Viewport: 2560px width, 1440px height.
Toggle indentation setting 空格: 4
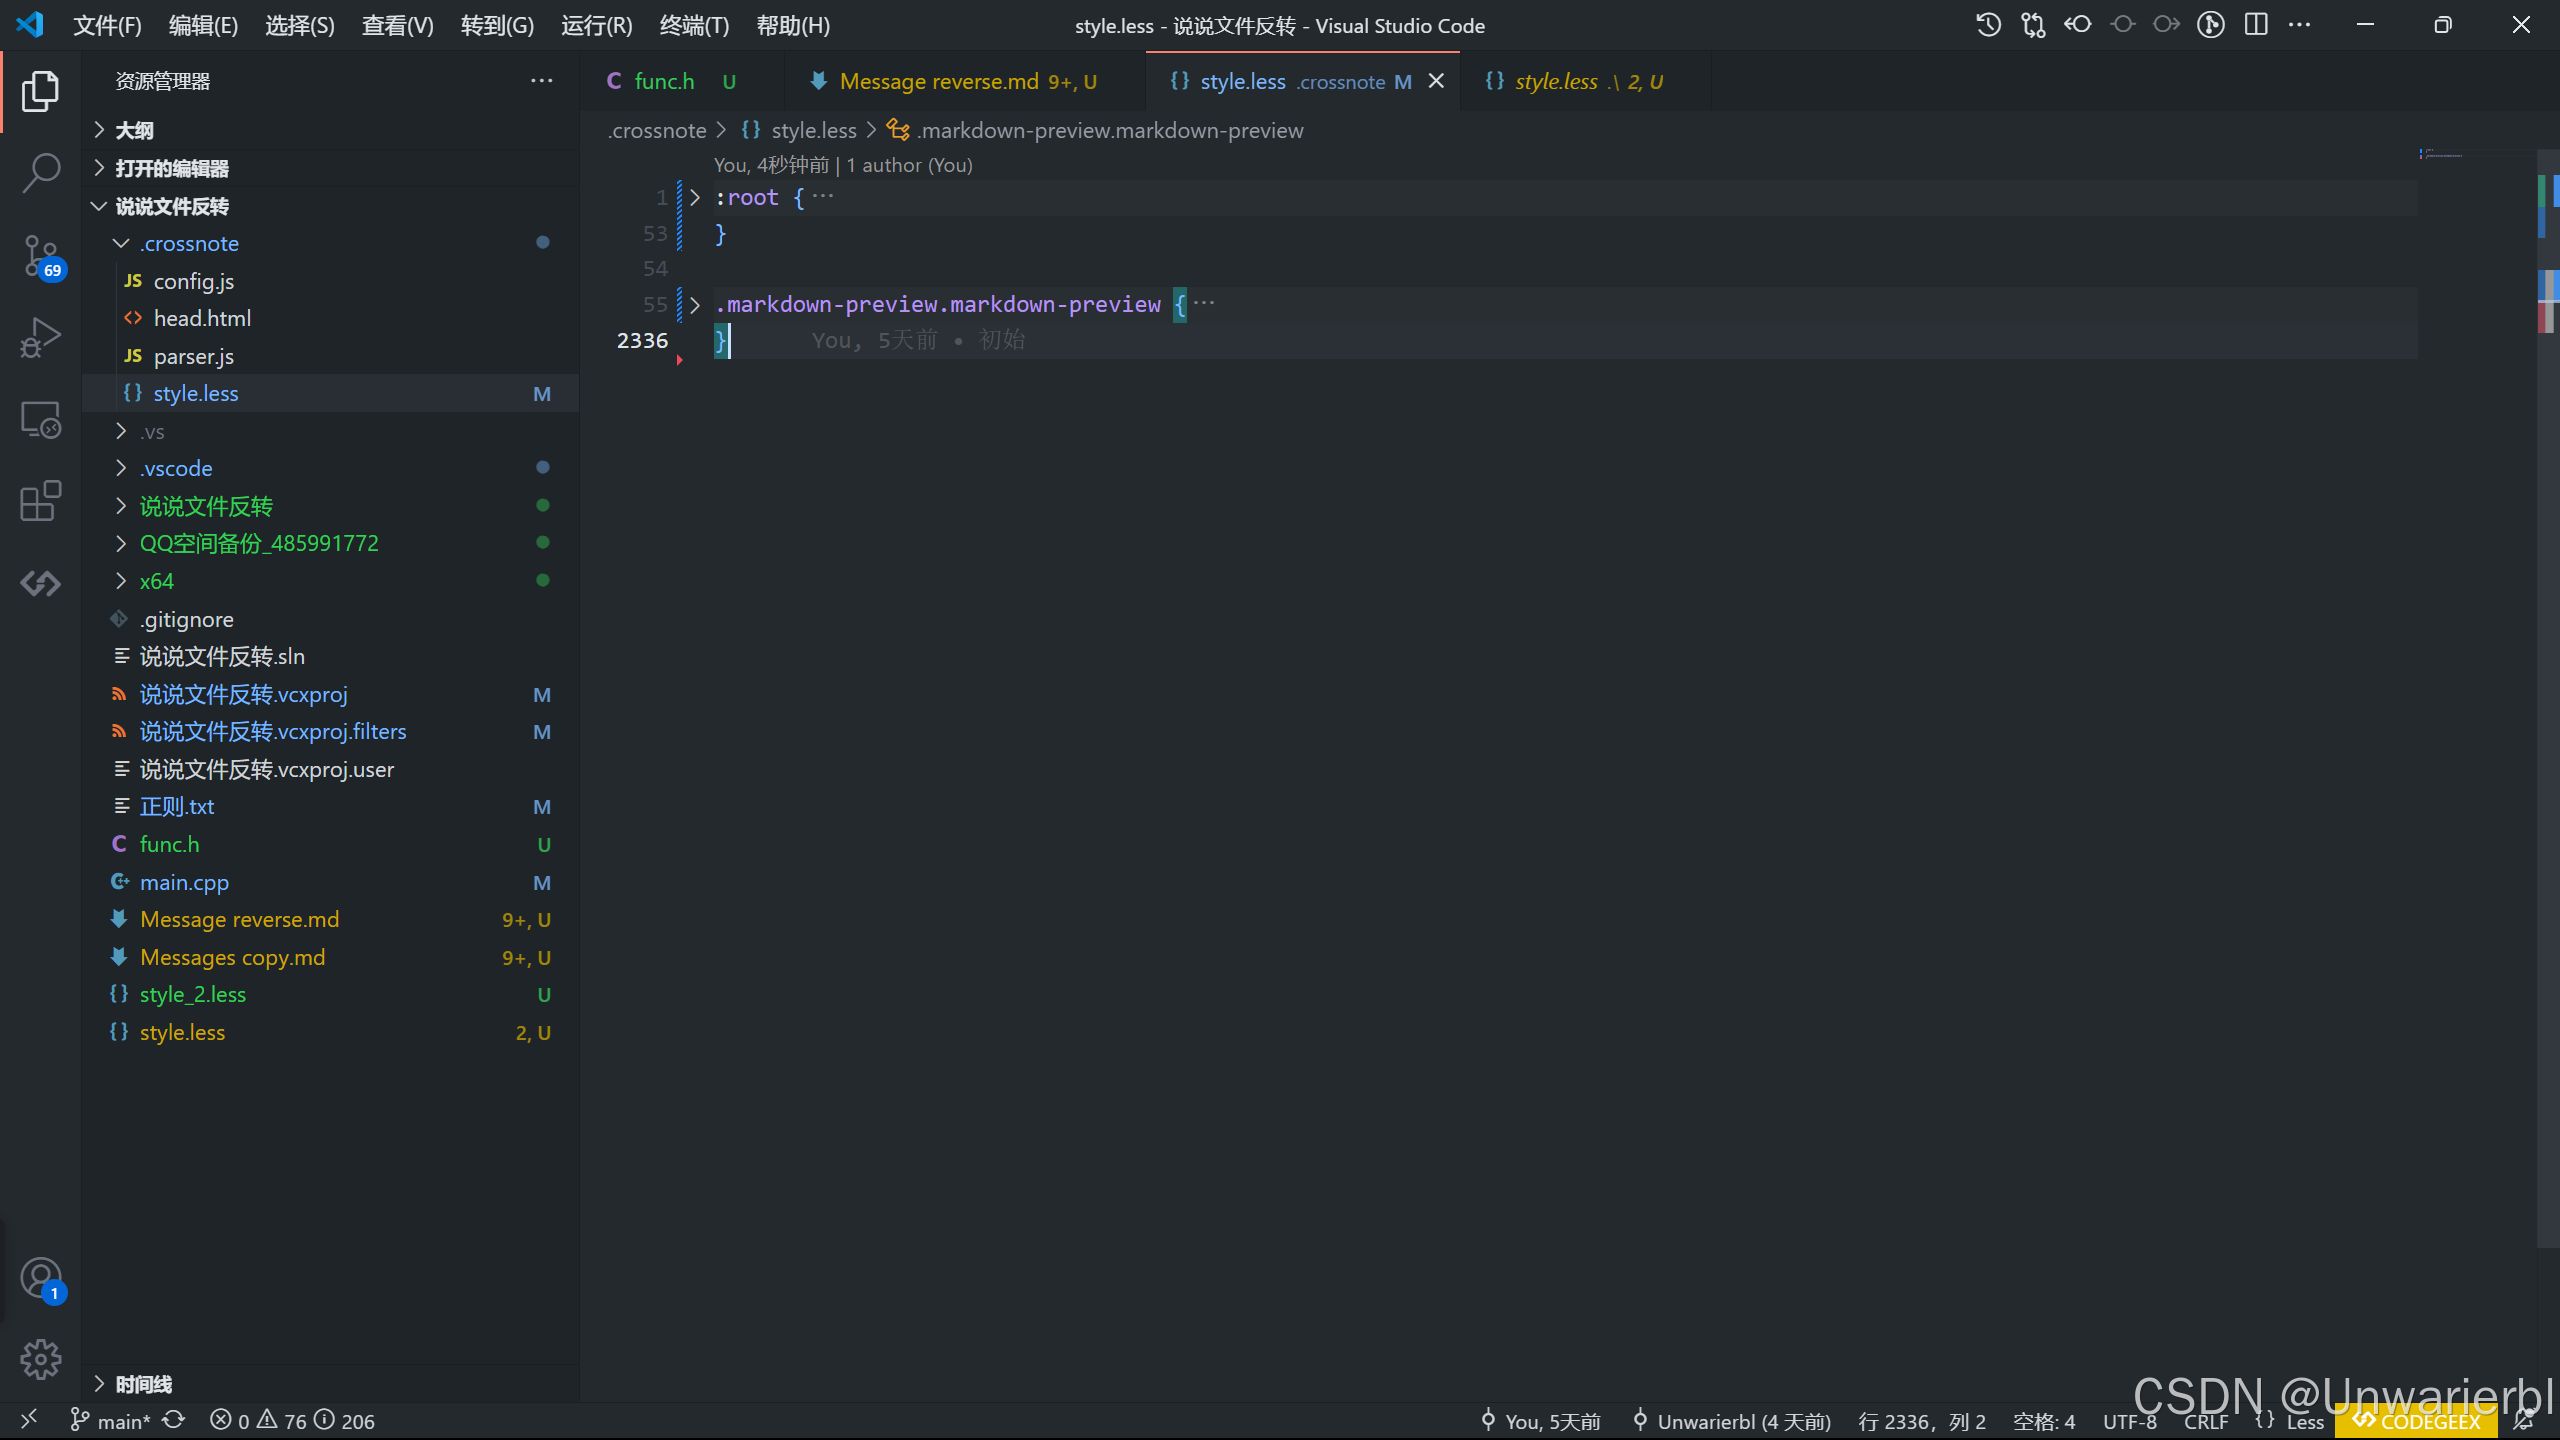tap(2043, 1421)
